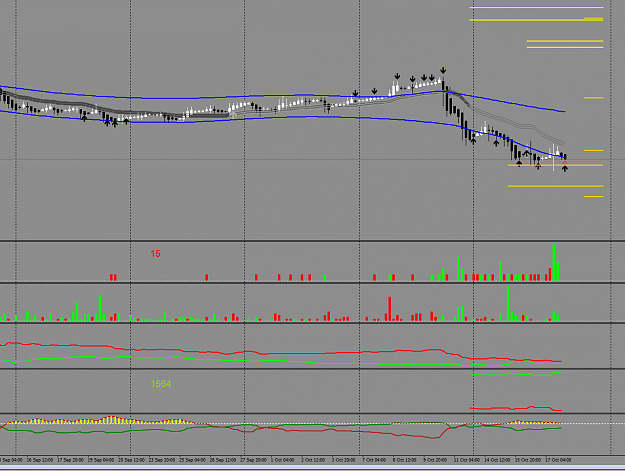Select the "17 Oct 04:00" time axis label
Image resolution: width=625 pixels, height=471 pixels.
558,460
